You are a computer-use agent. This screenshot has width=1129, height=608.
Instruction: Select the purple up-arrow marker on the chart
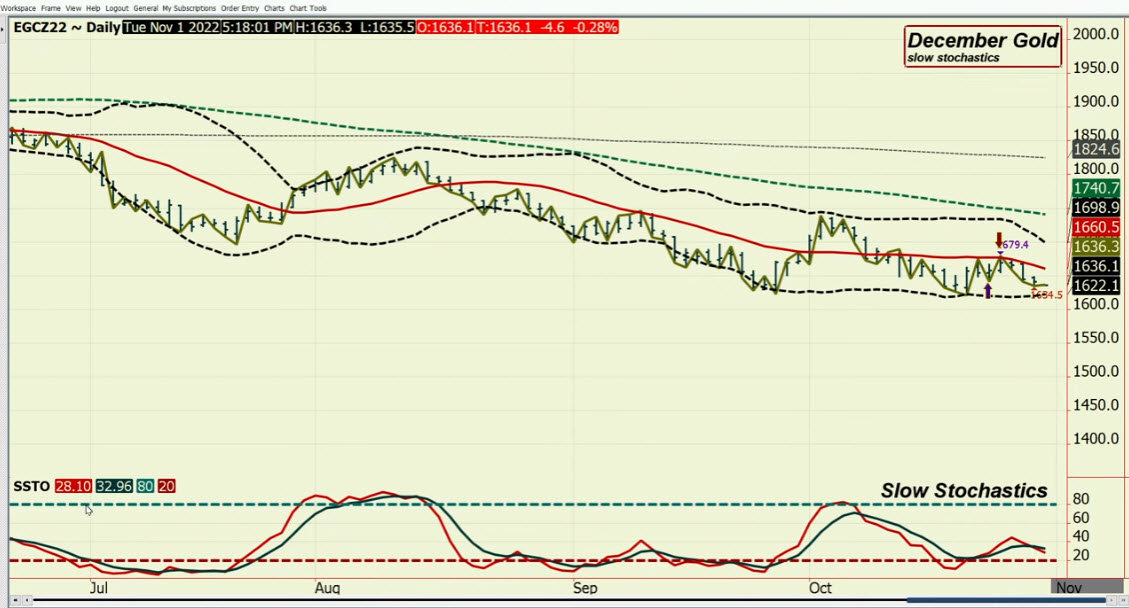pyautogui.click(x=988, y=291)
